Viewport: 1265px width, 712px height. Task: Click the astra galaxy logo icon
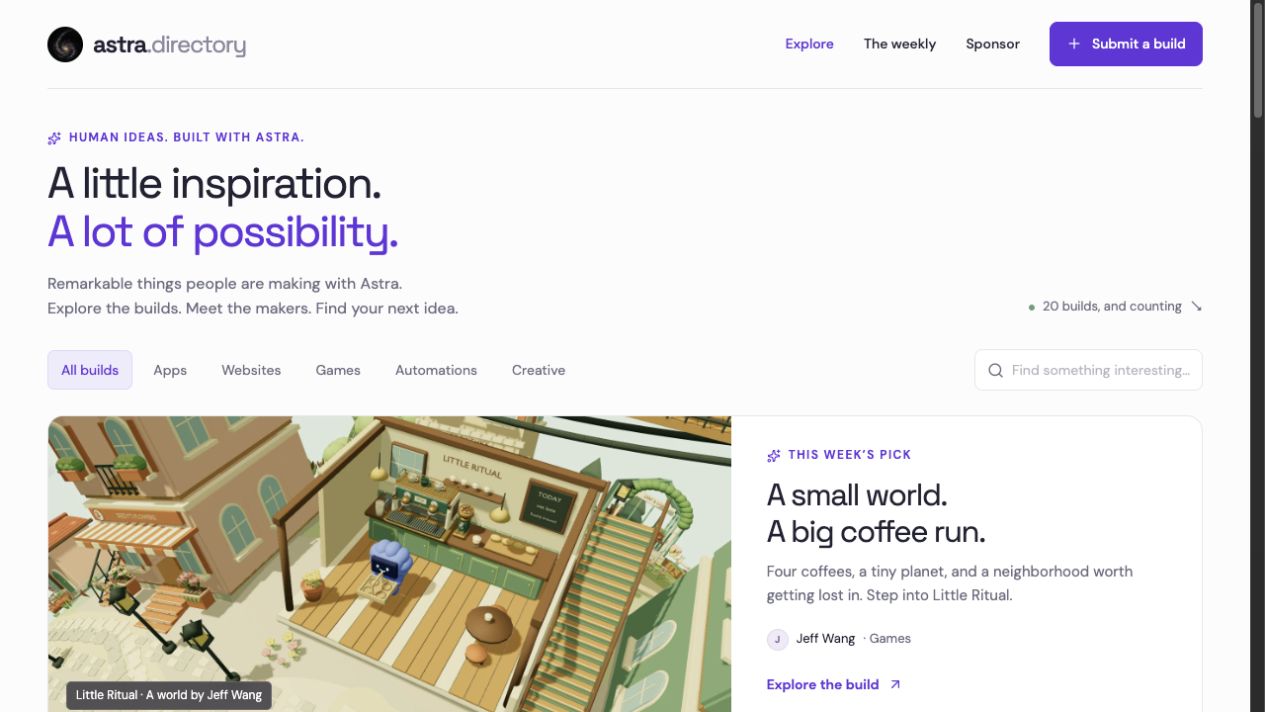point(65,44)
